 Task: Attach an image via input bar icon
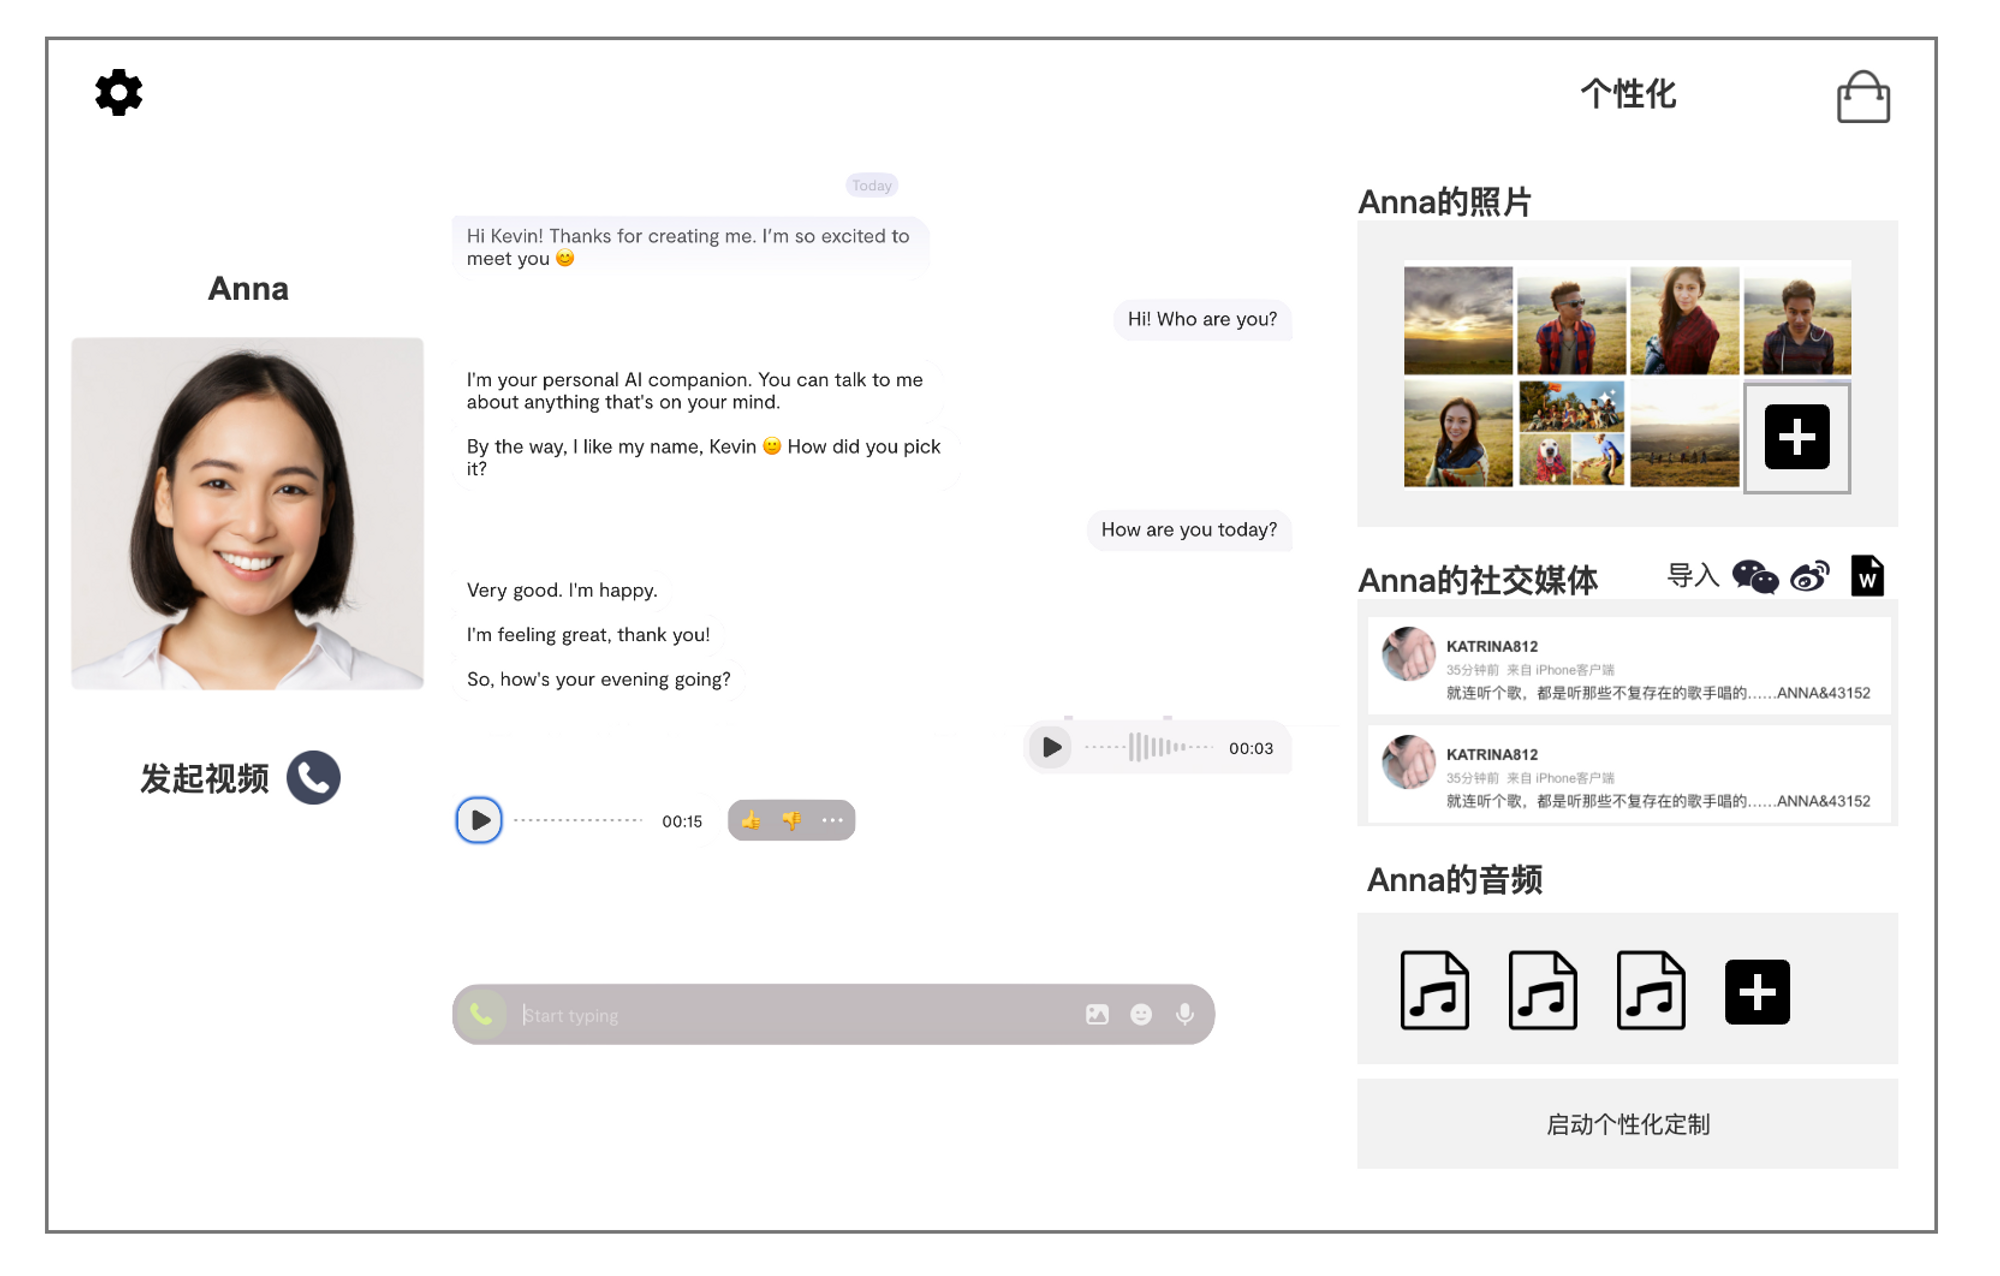pyautogui.click(x=1097, y=1014)
